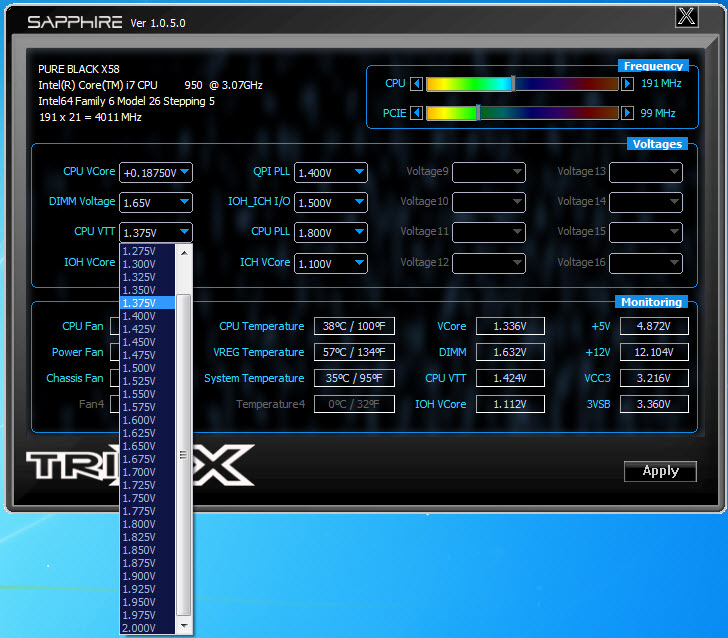
Task: Open the QPI PLL voltage dropdown
Action: coord(331,173)
